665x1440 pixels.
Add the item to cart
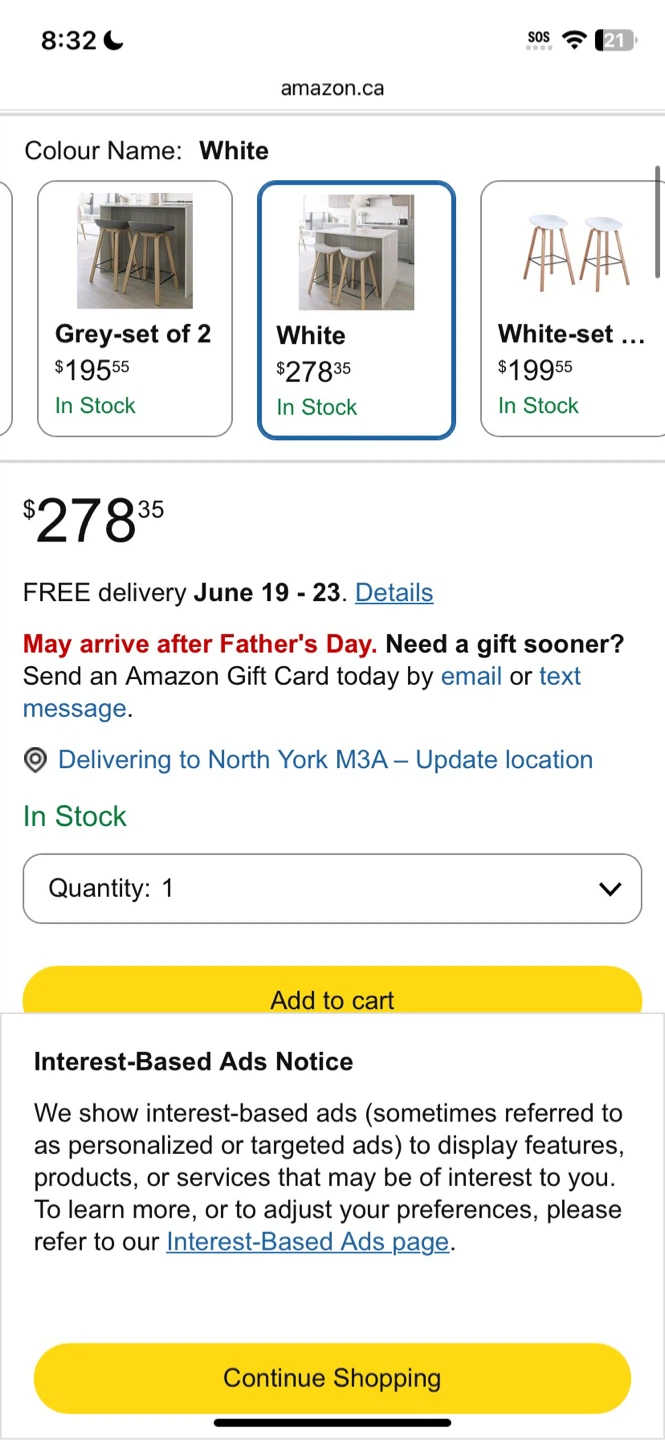coord(332,993)
